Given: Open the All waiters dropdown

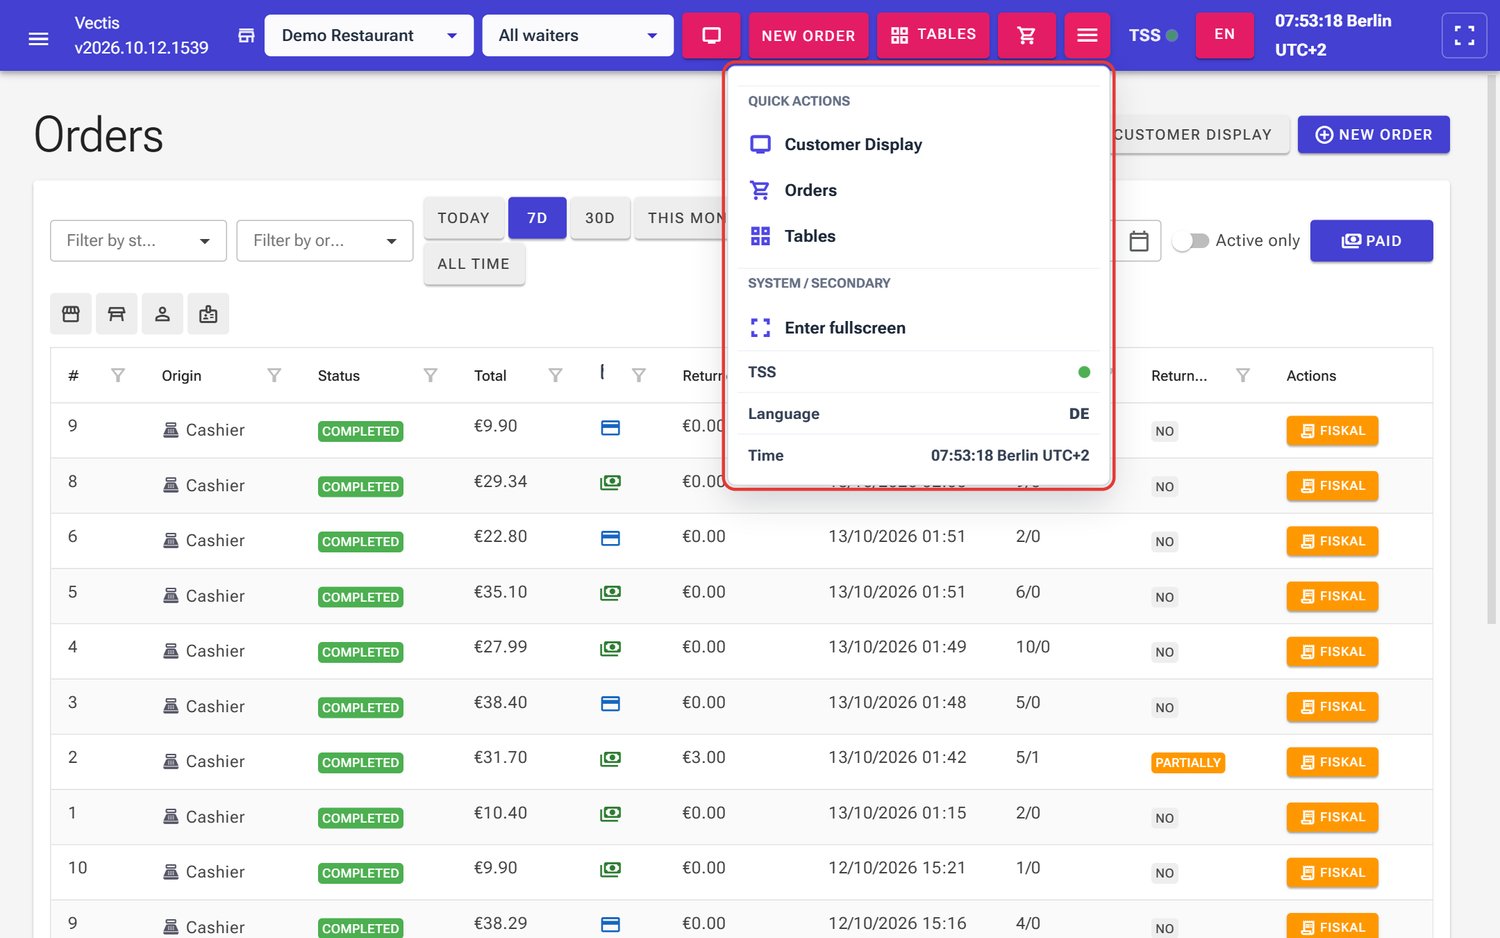Looking at the screenshot, I should (578, 36).
